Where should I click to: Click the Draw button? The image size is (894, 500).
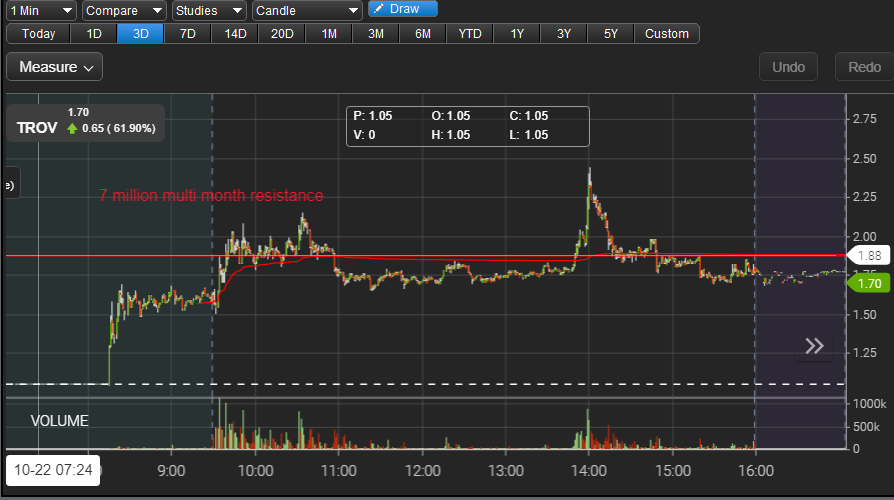click(x=403, y=9)
